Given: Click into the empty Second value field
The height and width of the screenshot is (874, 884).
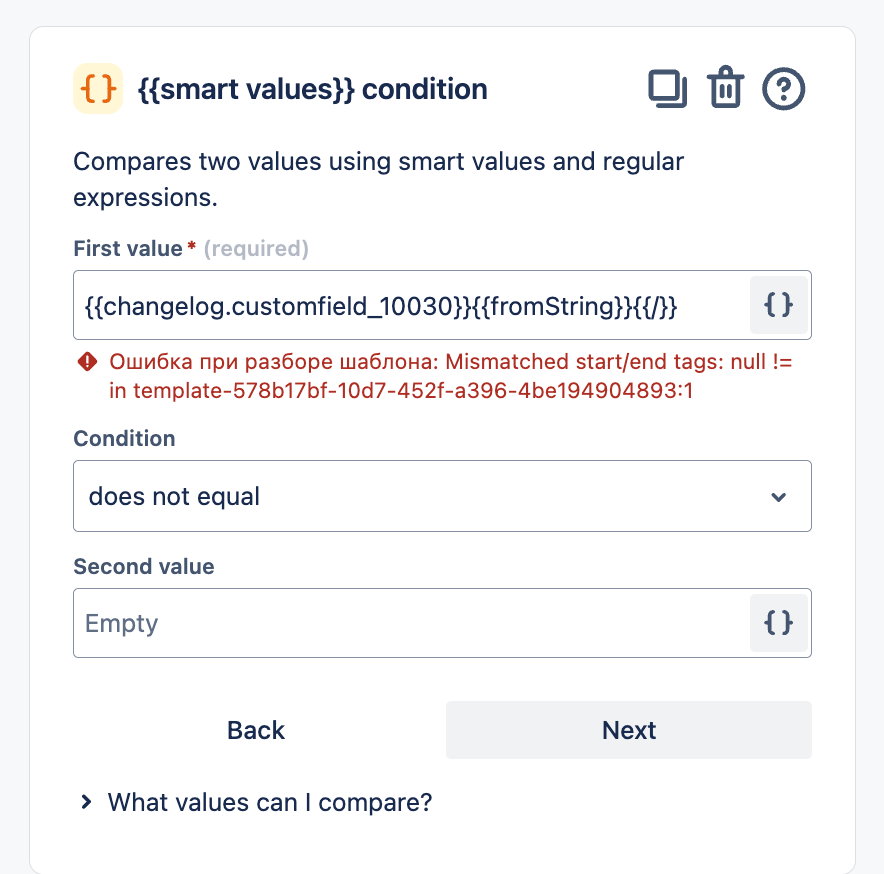Looking at the screenshot, I should (x=410, y=623).
